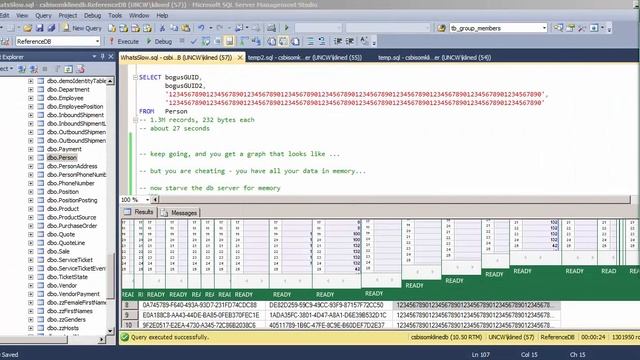This screenshot has height=360, width=640.
Task: Click the Paste icon in toolbar
Action: 186,28
